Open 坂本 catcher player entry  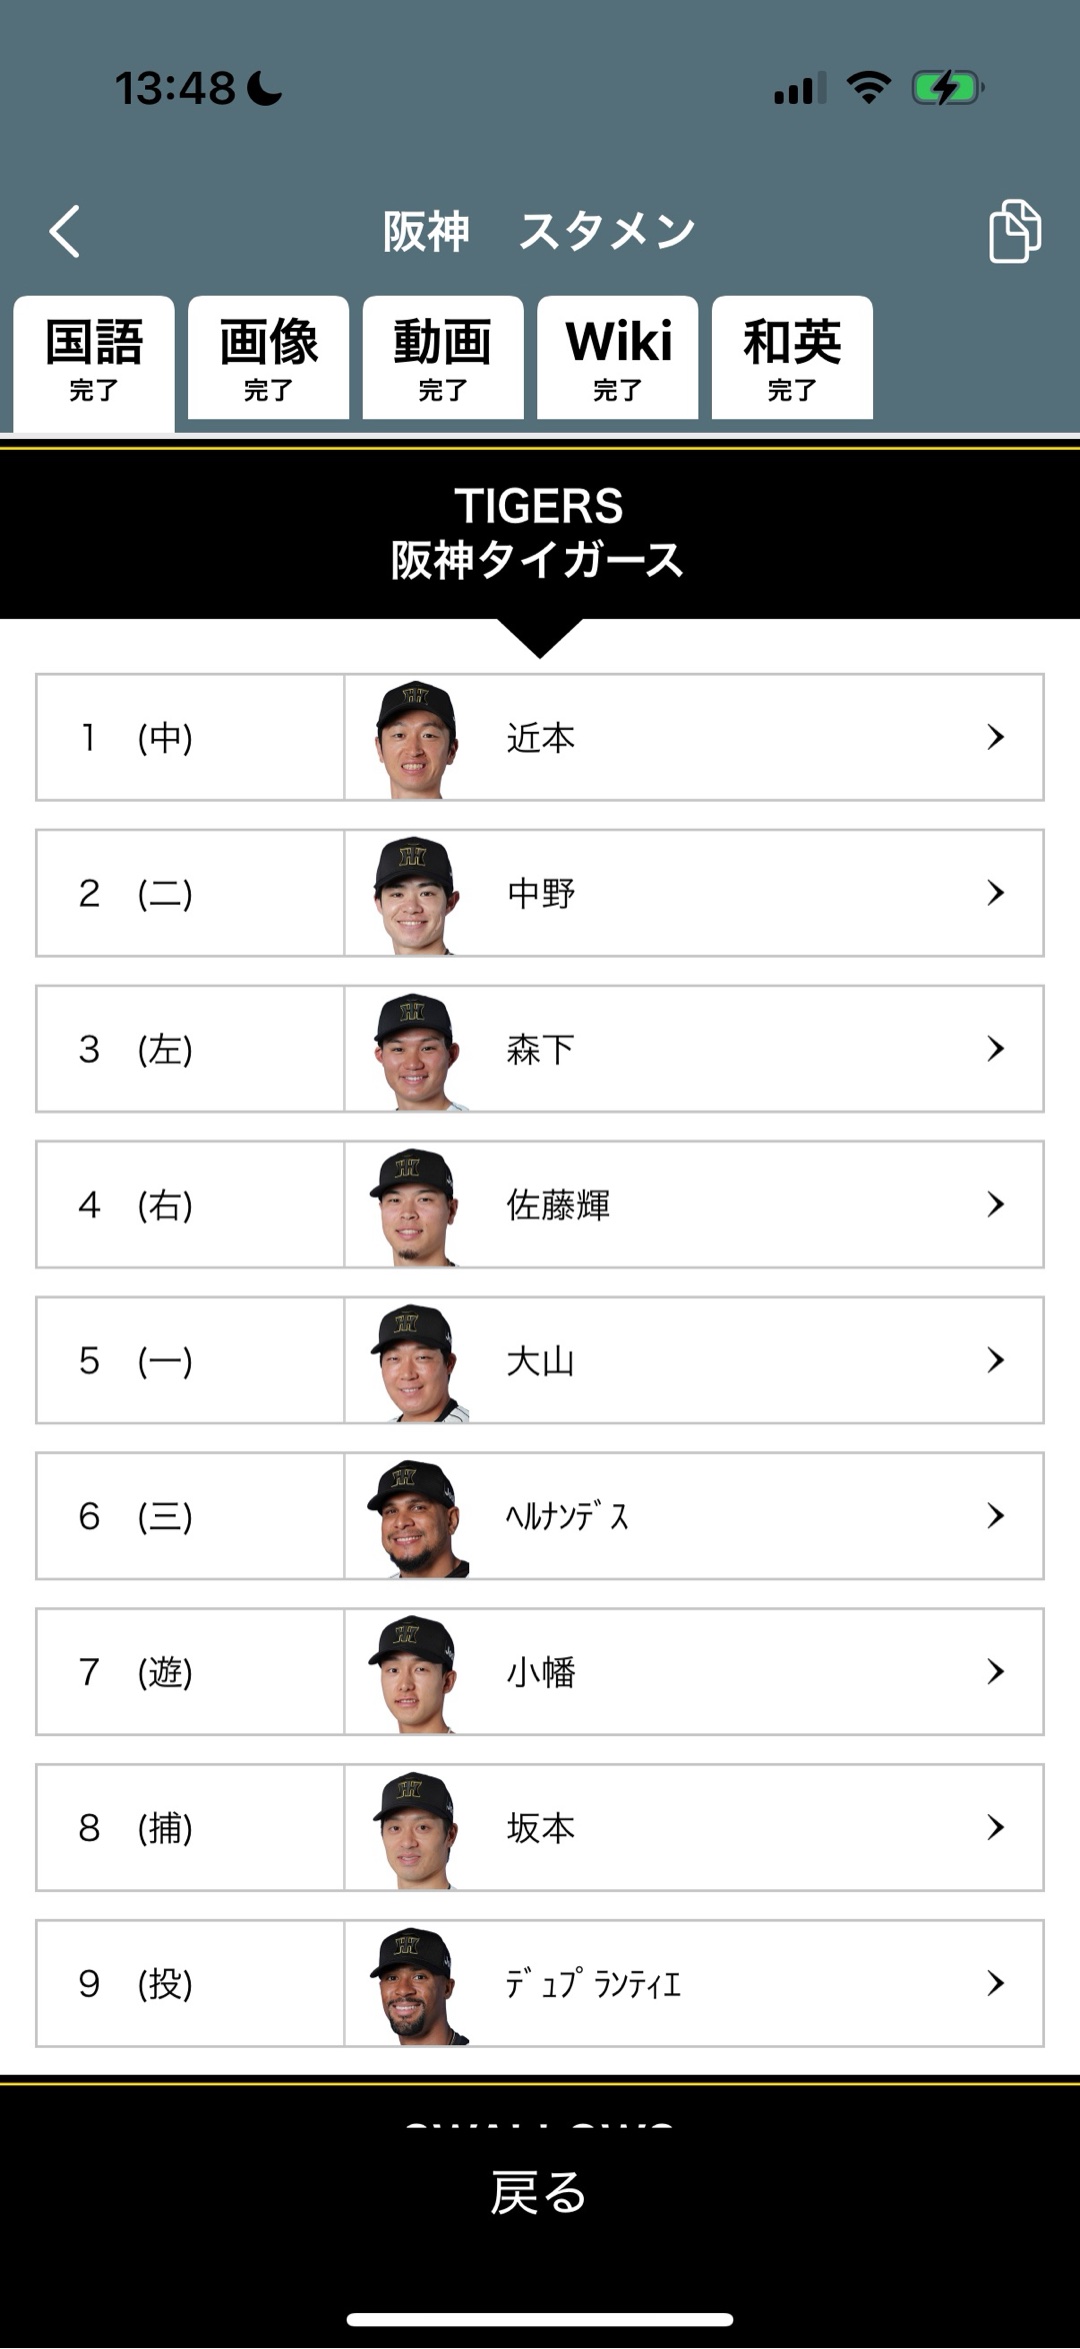coord(541,1828)
